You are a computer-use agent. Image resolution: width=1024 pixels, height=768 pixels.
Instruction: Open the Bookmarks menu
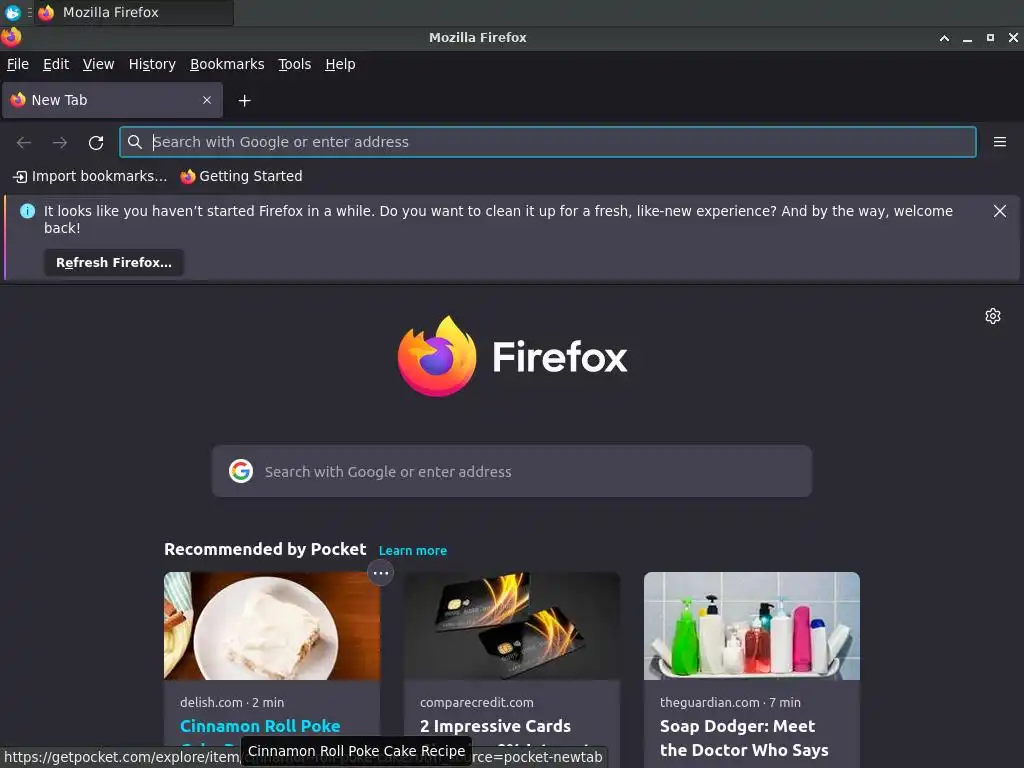(227, 64)
